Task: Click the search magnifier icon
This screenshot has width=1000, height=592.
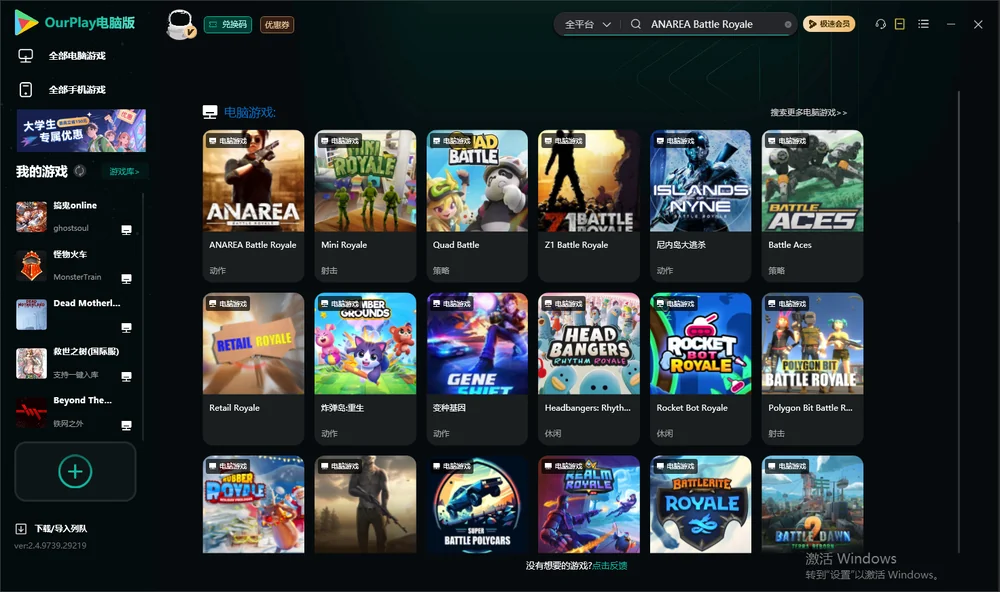Action: 635,24
